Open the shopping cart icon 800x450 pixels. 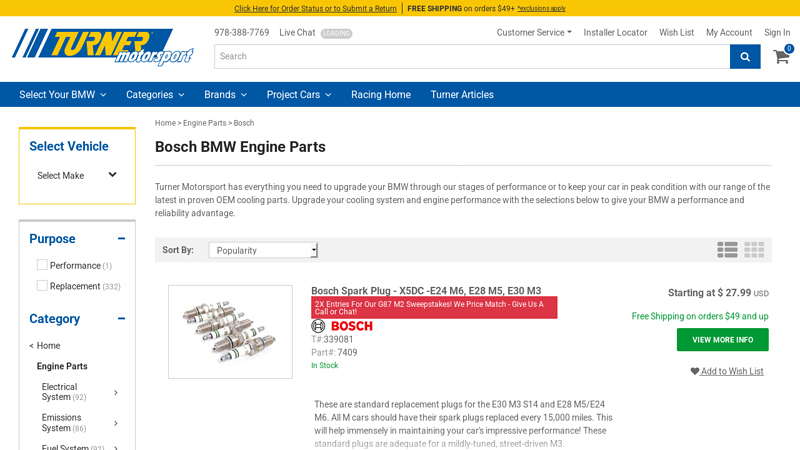click(783, 55)
